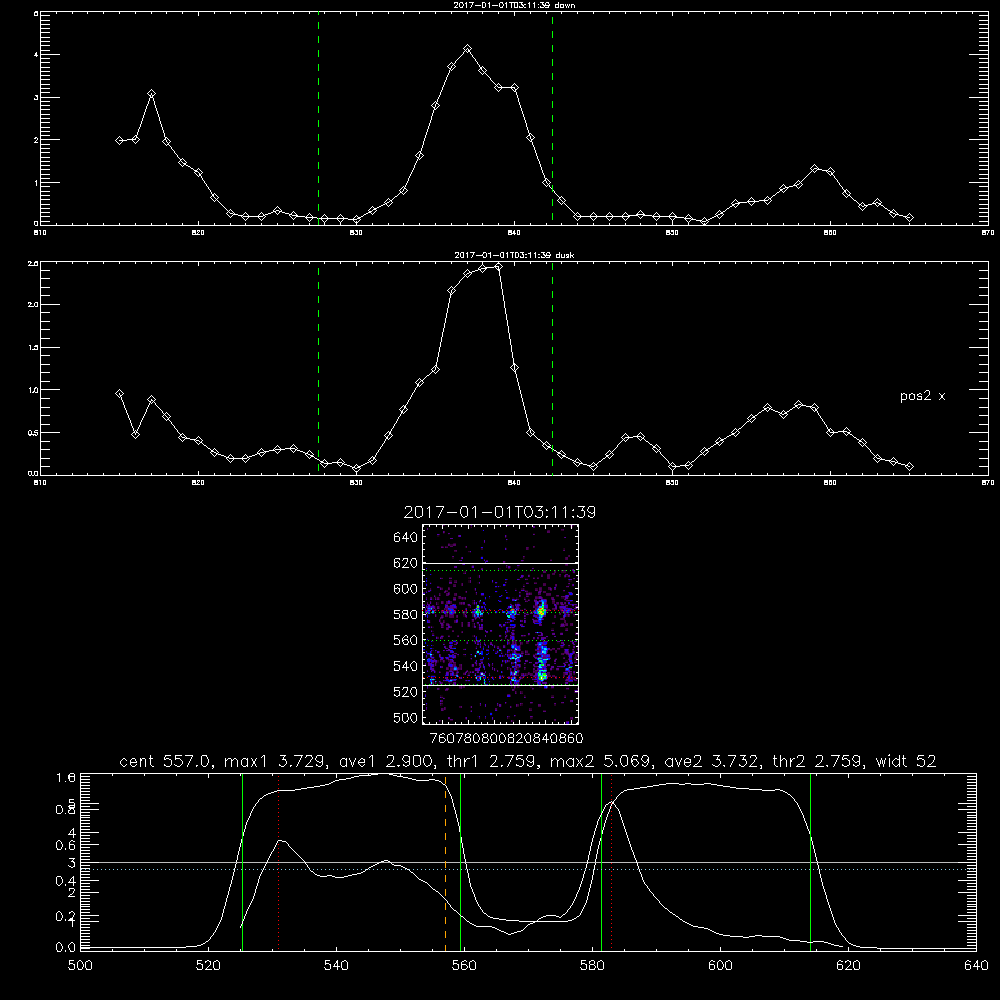Click the '520' y-axis label beside the heatmap
Viewport: 1000px width, 1000px height.
(x=406, y=692)
